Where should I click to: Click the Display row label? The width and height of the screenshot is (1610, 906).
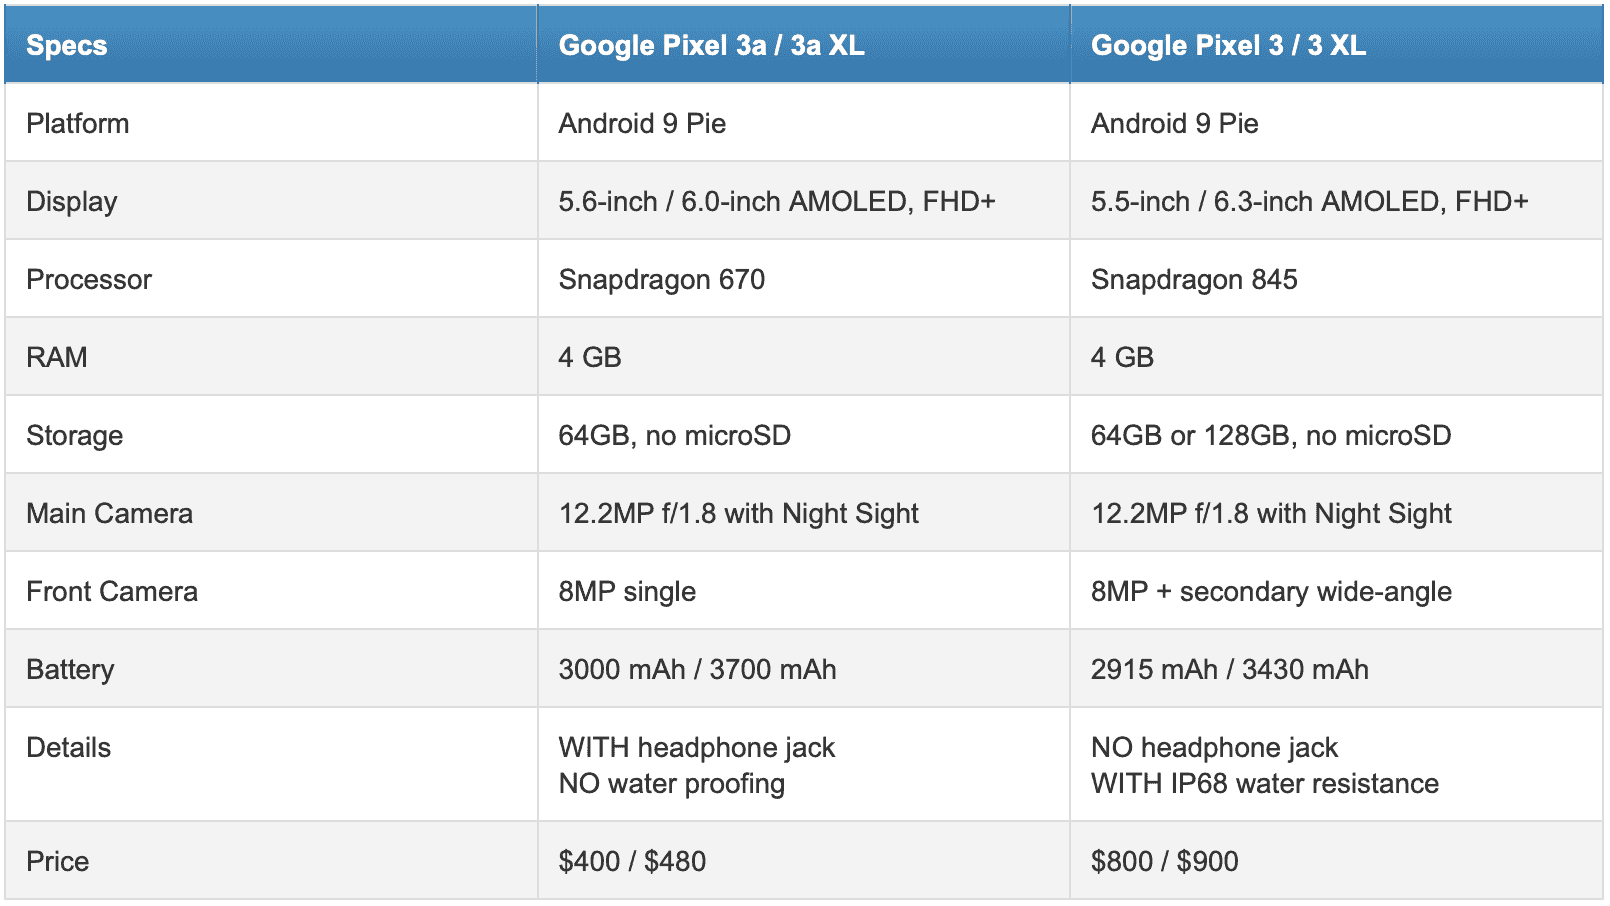tap(72, 201)
